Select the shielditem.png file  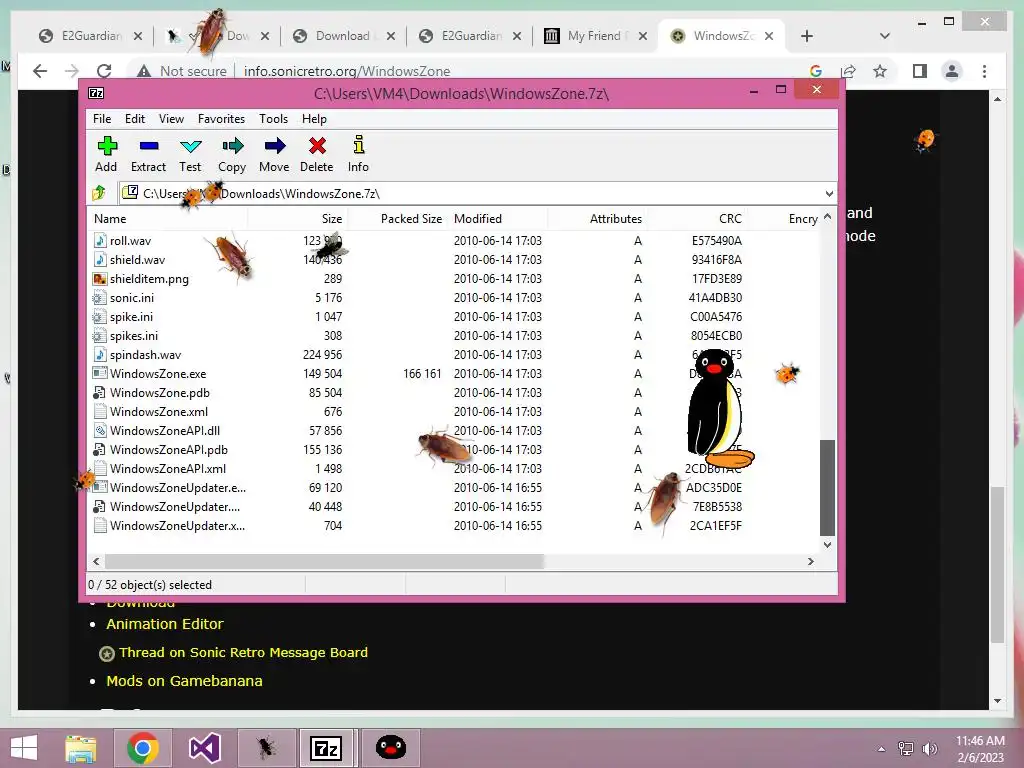tap(149, 279)
